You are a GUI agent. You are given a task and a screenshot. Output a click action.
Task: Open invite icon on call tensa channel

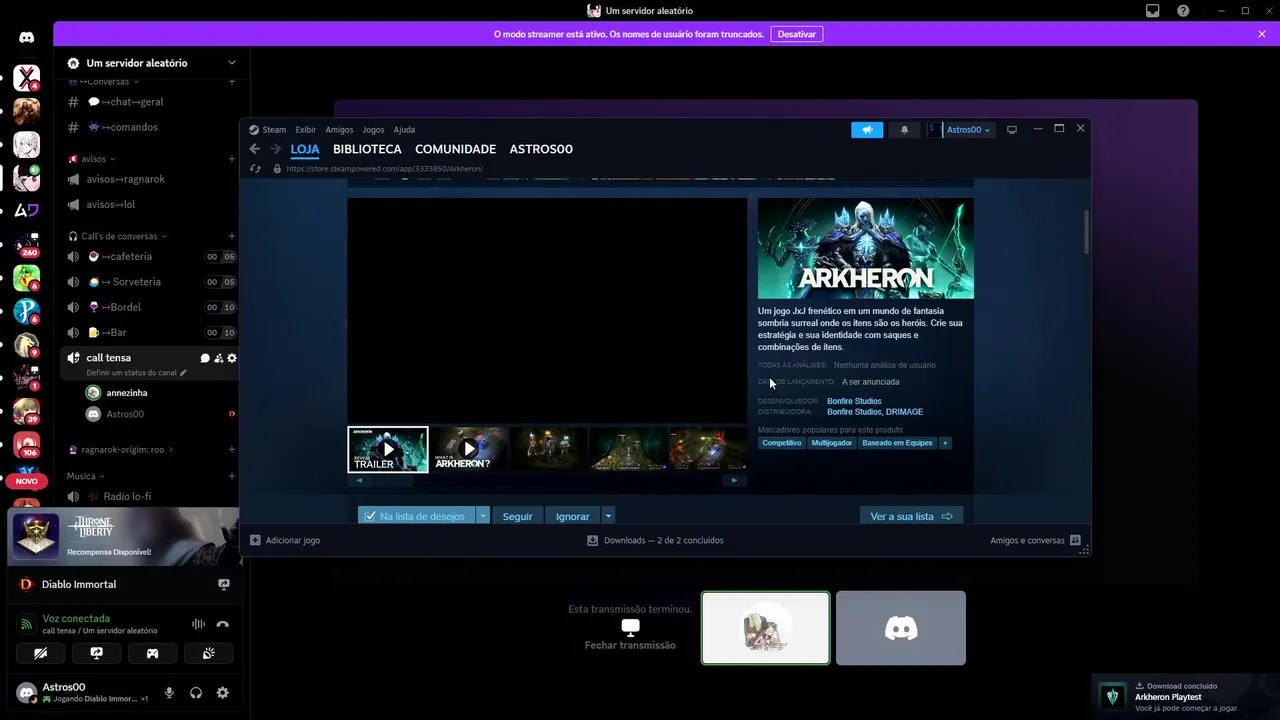[x=218, y=358]
